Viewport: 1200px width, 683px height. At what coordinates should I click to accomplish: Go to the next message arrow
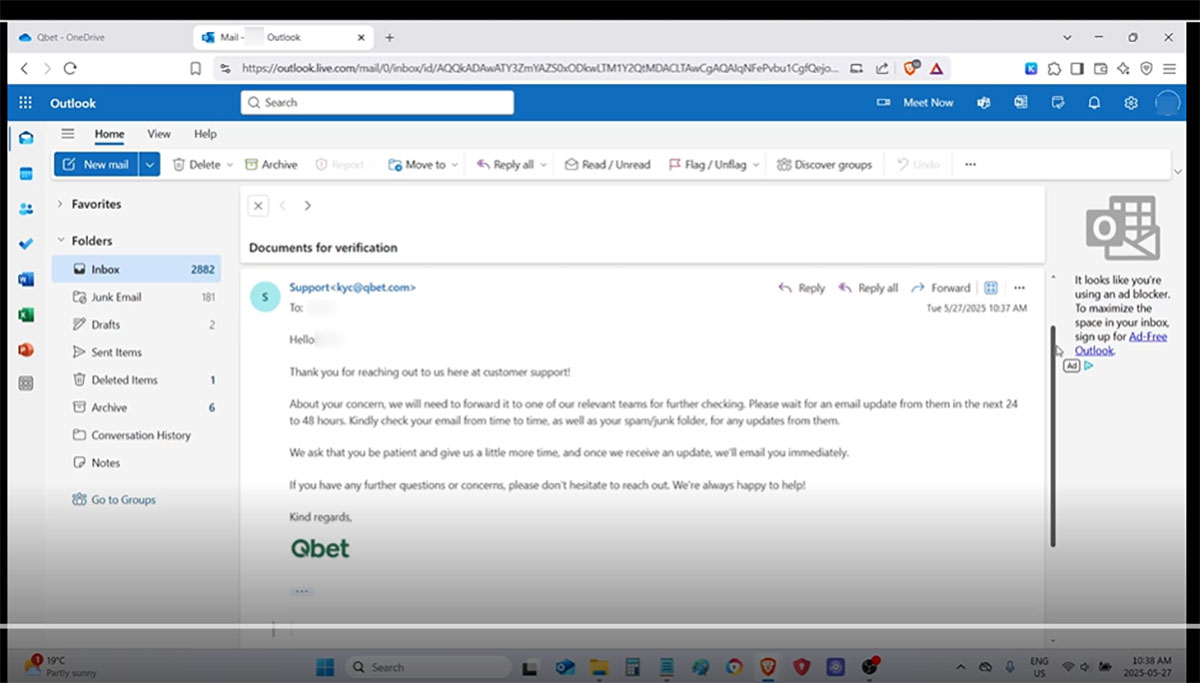coord(307,205)
